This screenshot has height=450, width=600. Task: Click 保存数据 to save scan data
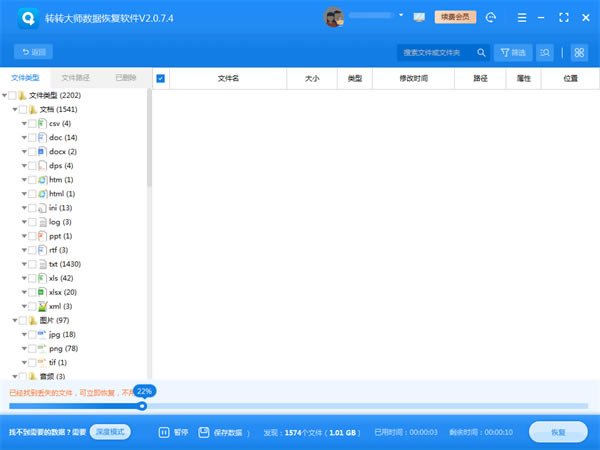220,432
